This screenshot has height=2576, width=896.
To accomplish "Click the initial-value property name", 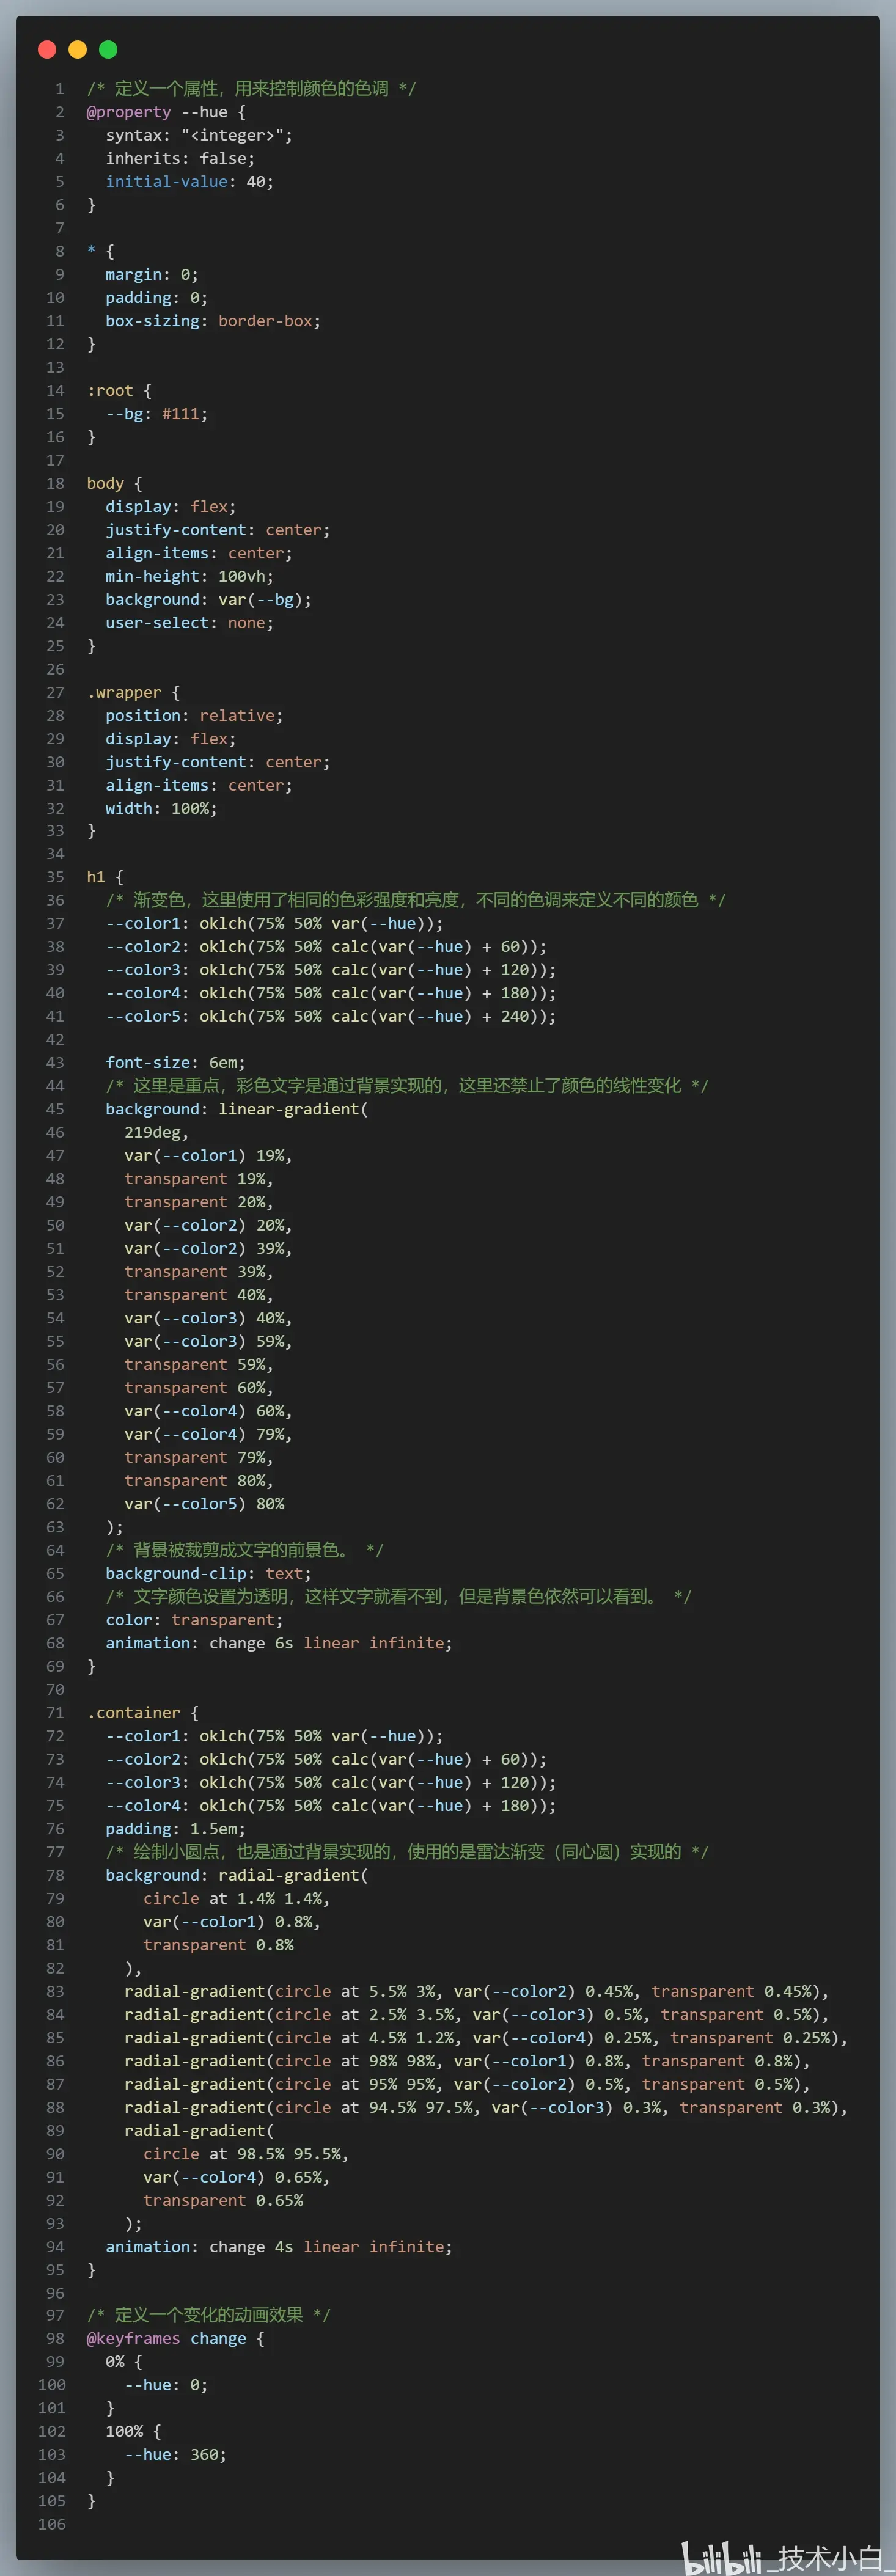I will click(166, 182).
